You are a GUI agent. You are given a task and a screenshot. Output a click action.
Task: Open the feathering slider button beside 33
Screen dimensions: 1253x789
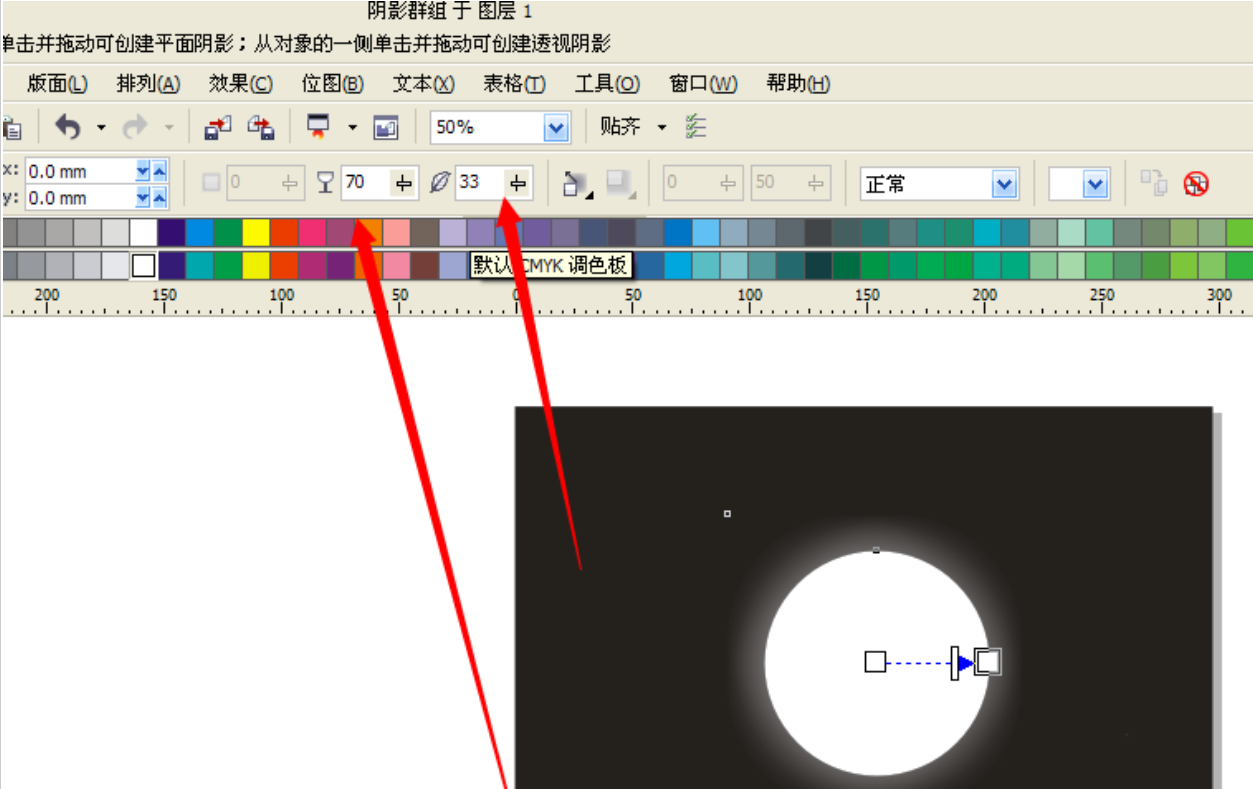pyautogui.click(x=518, y=183)
